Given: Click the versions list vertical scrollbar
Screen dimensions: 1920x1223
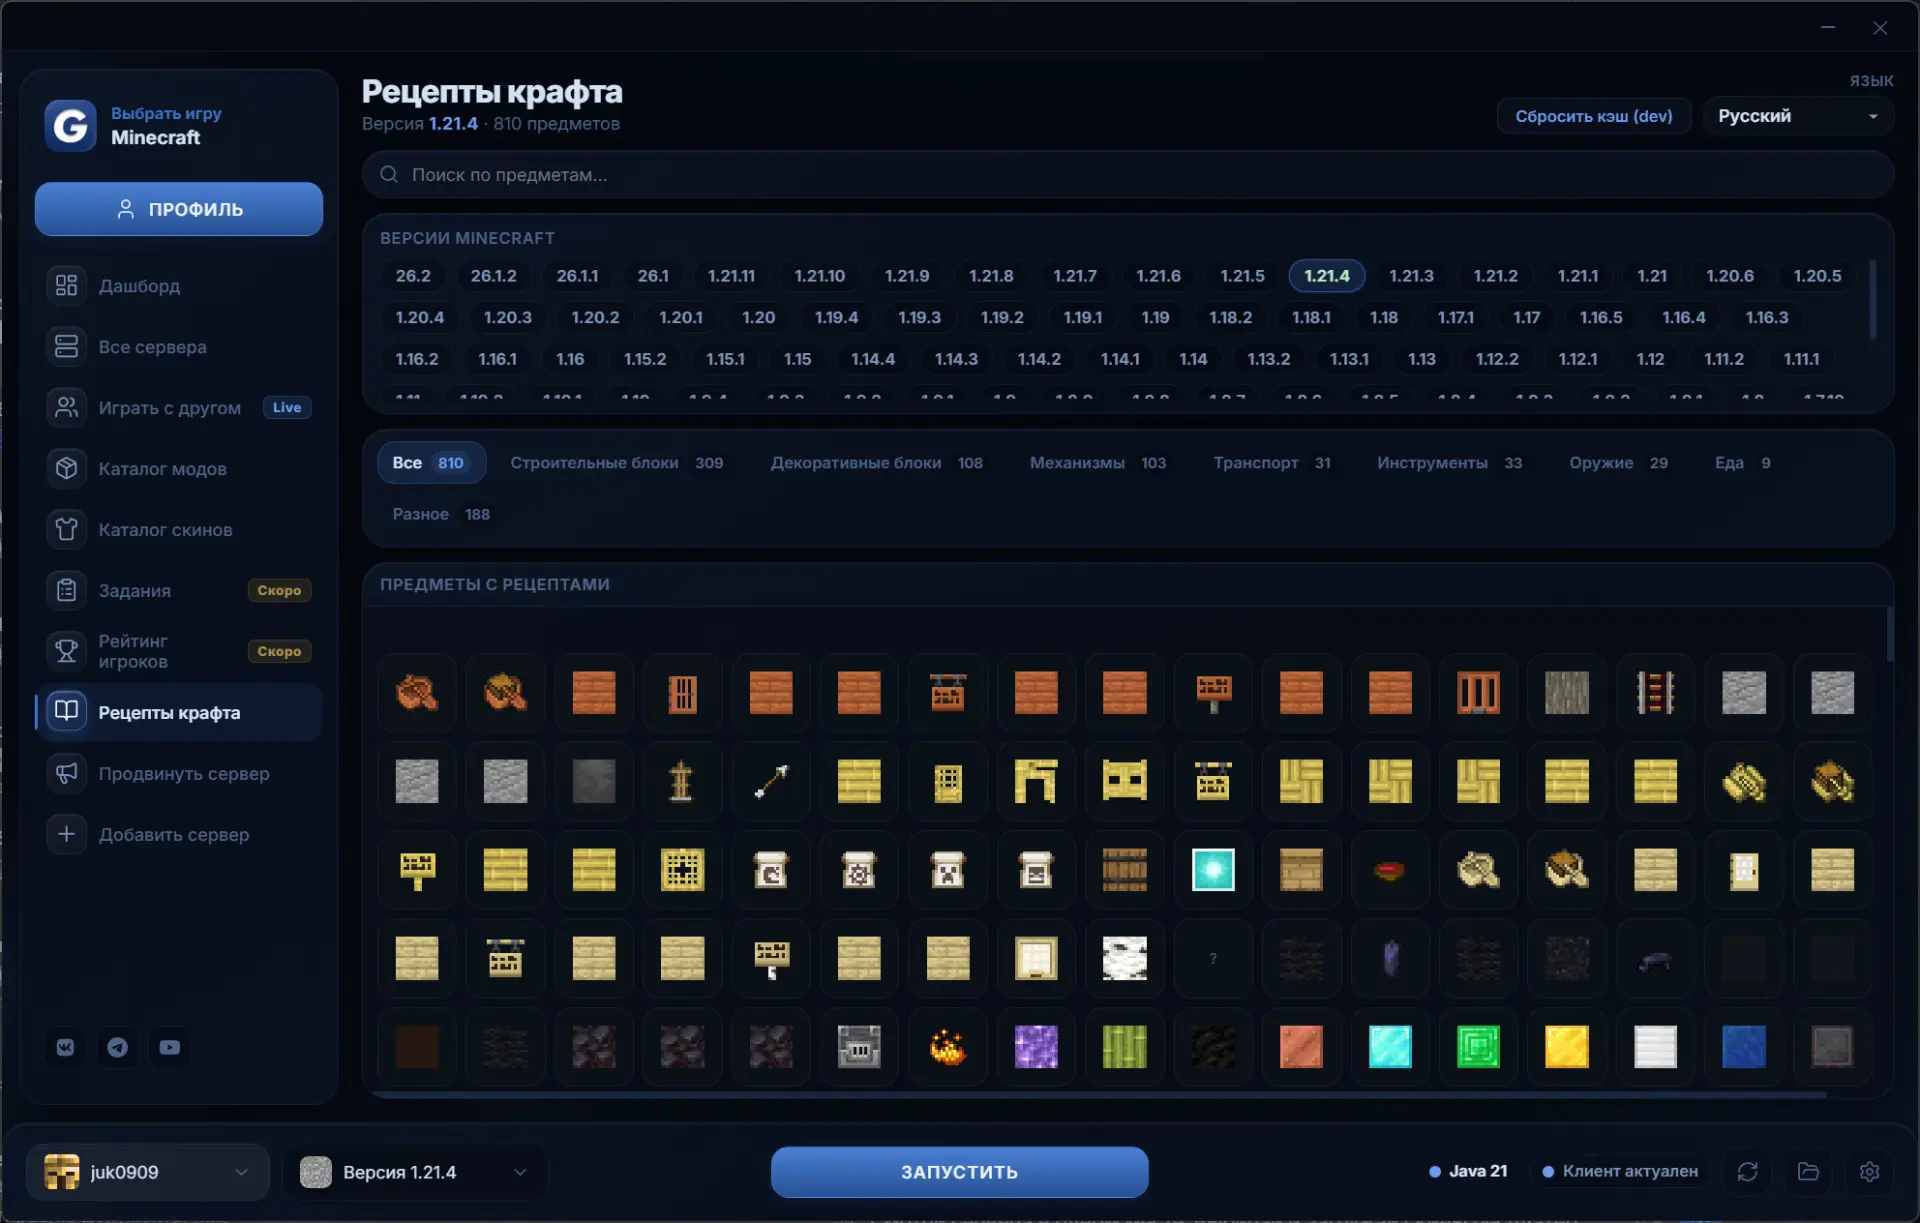Looking at the screenshot, I should coord(1872,299).
